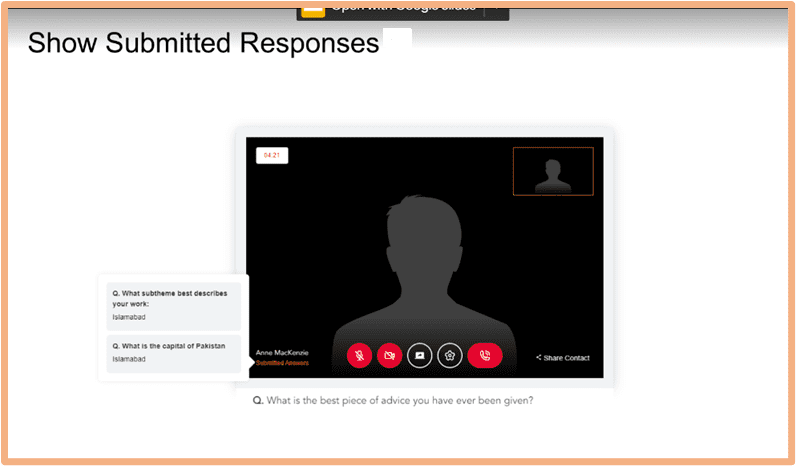This screenshot has width=796, height=466.
Task: Click the Share Contact link
Action: click(x=567, y=358)
